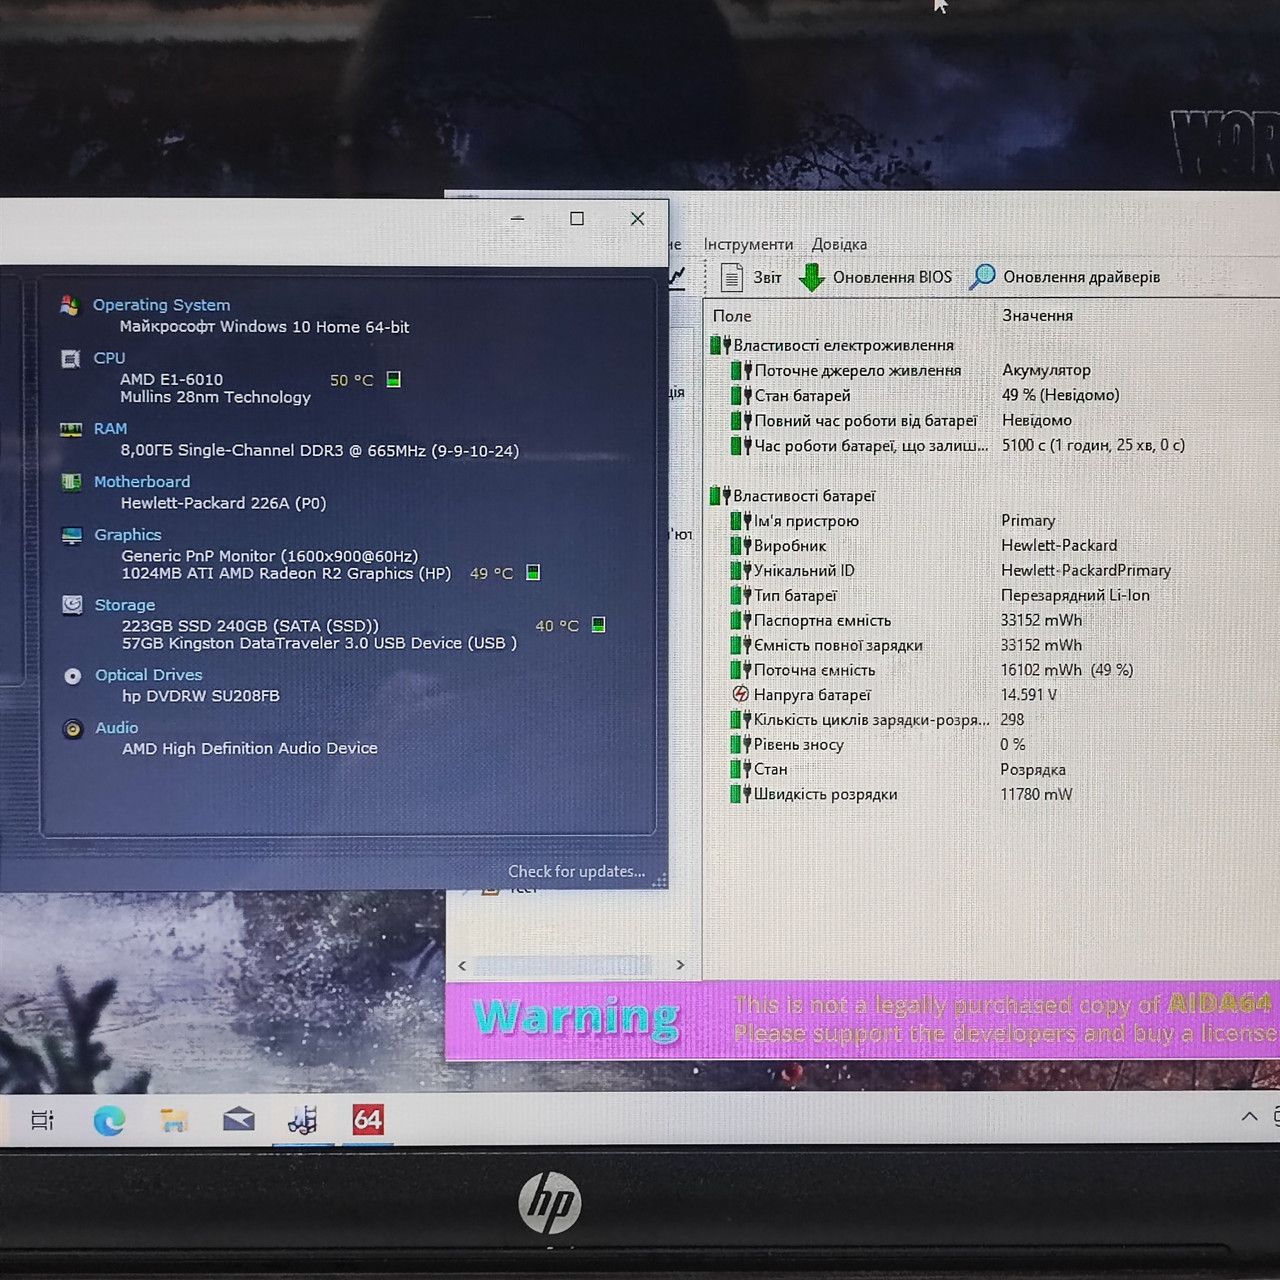The width and height of the screenshot is (1280, 1280).
Task: Open the Graphics section link in Speccy
Action: (x=128, y=535)
